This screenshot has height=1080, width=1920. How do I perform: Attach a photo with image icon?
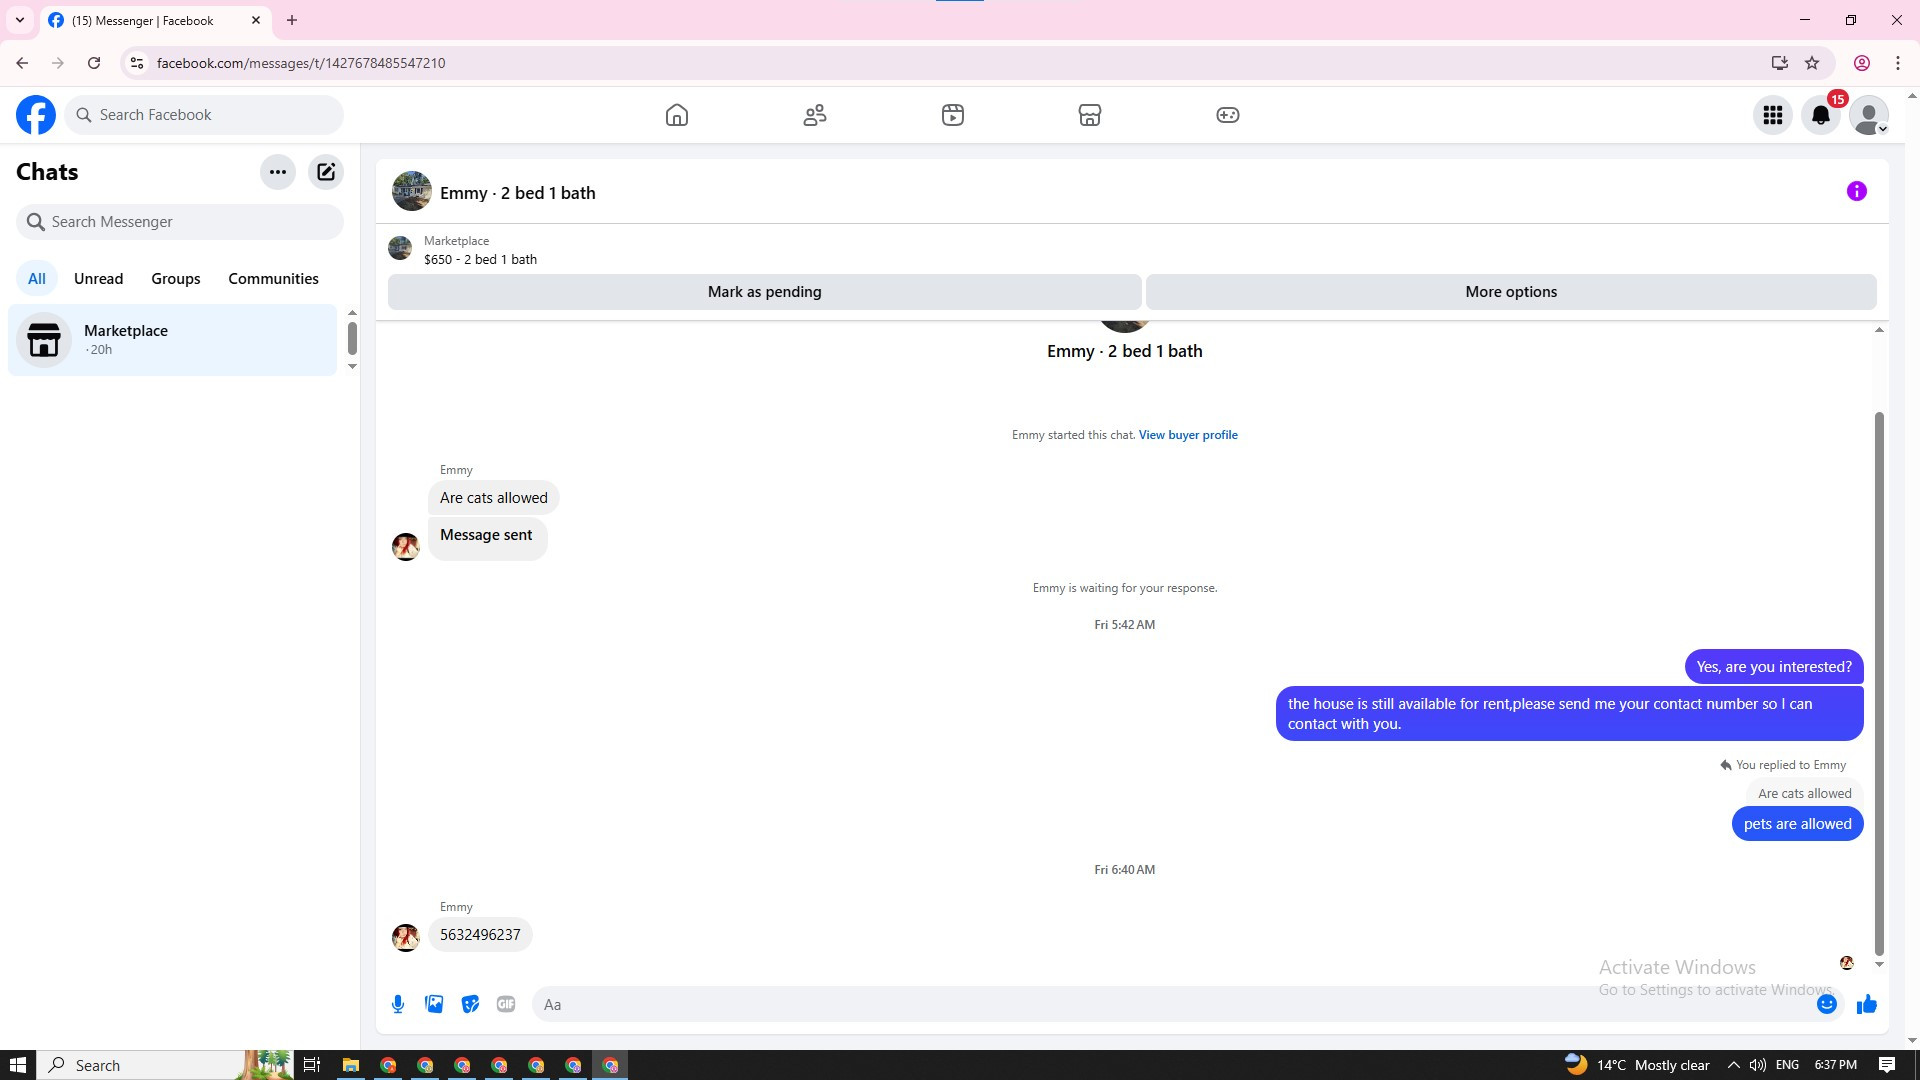(x=434, y=1004)
